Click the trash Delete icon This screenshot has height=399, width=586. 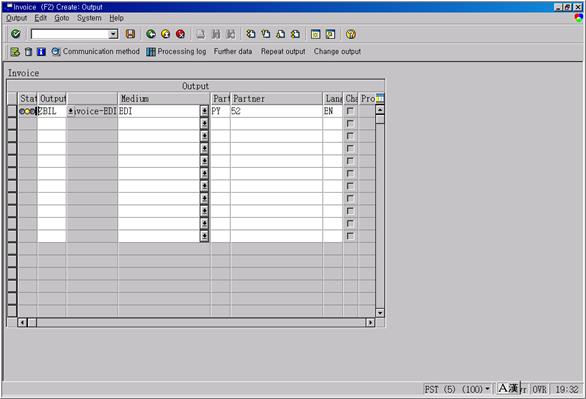point(28,52)
